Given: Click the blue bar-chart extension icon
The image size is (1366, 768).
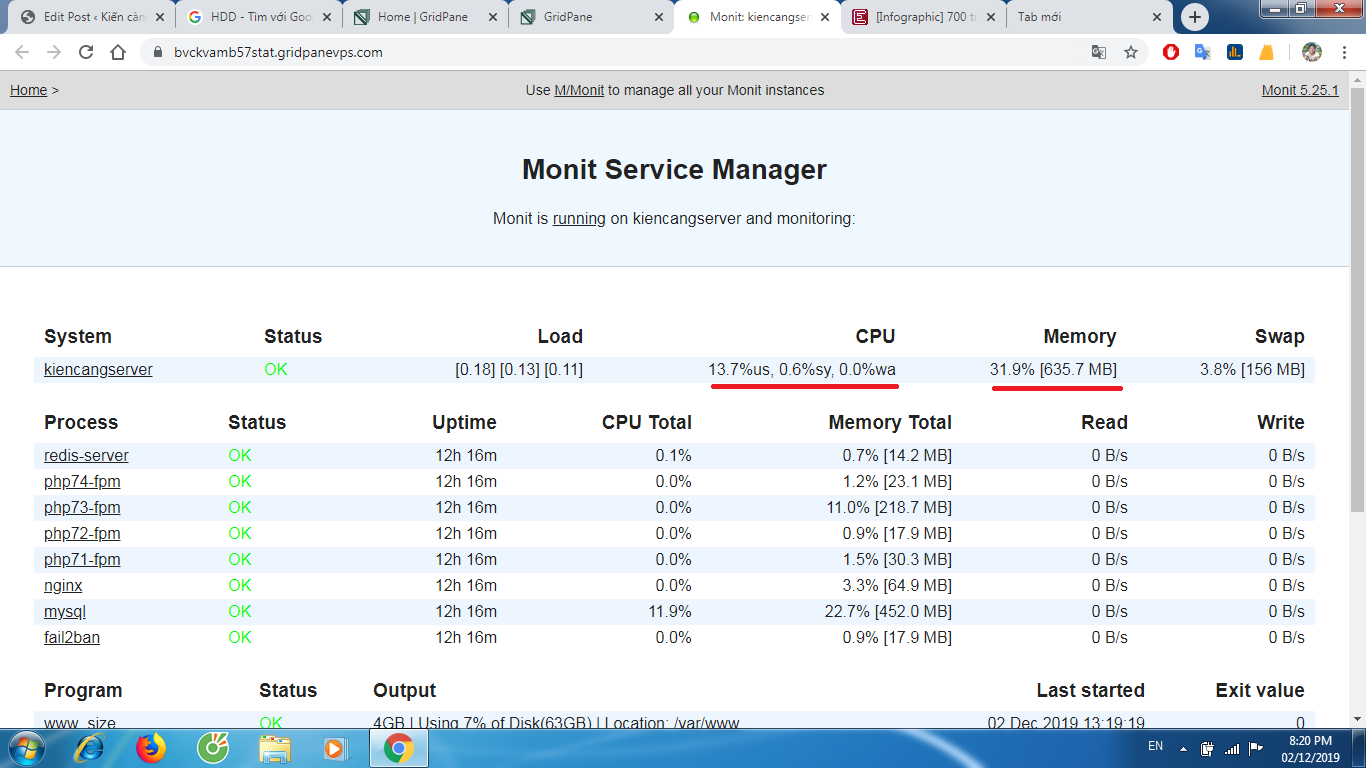Looking at the screenshot, I should 1235,51.
